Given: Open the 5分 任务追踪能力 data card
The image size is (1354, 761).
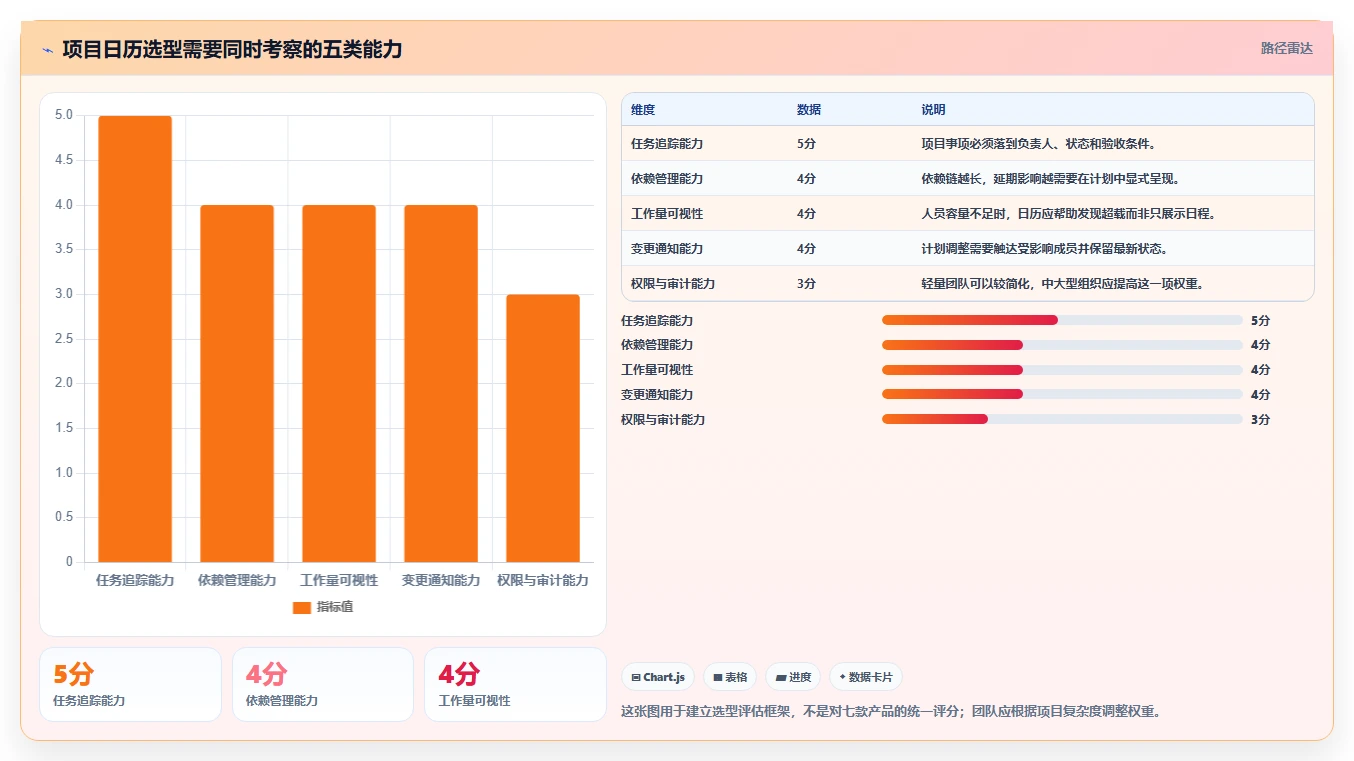Looking at the screenshot, I should click(130, 684).
